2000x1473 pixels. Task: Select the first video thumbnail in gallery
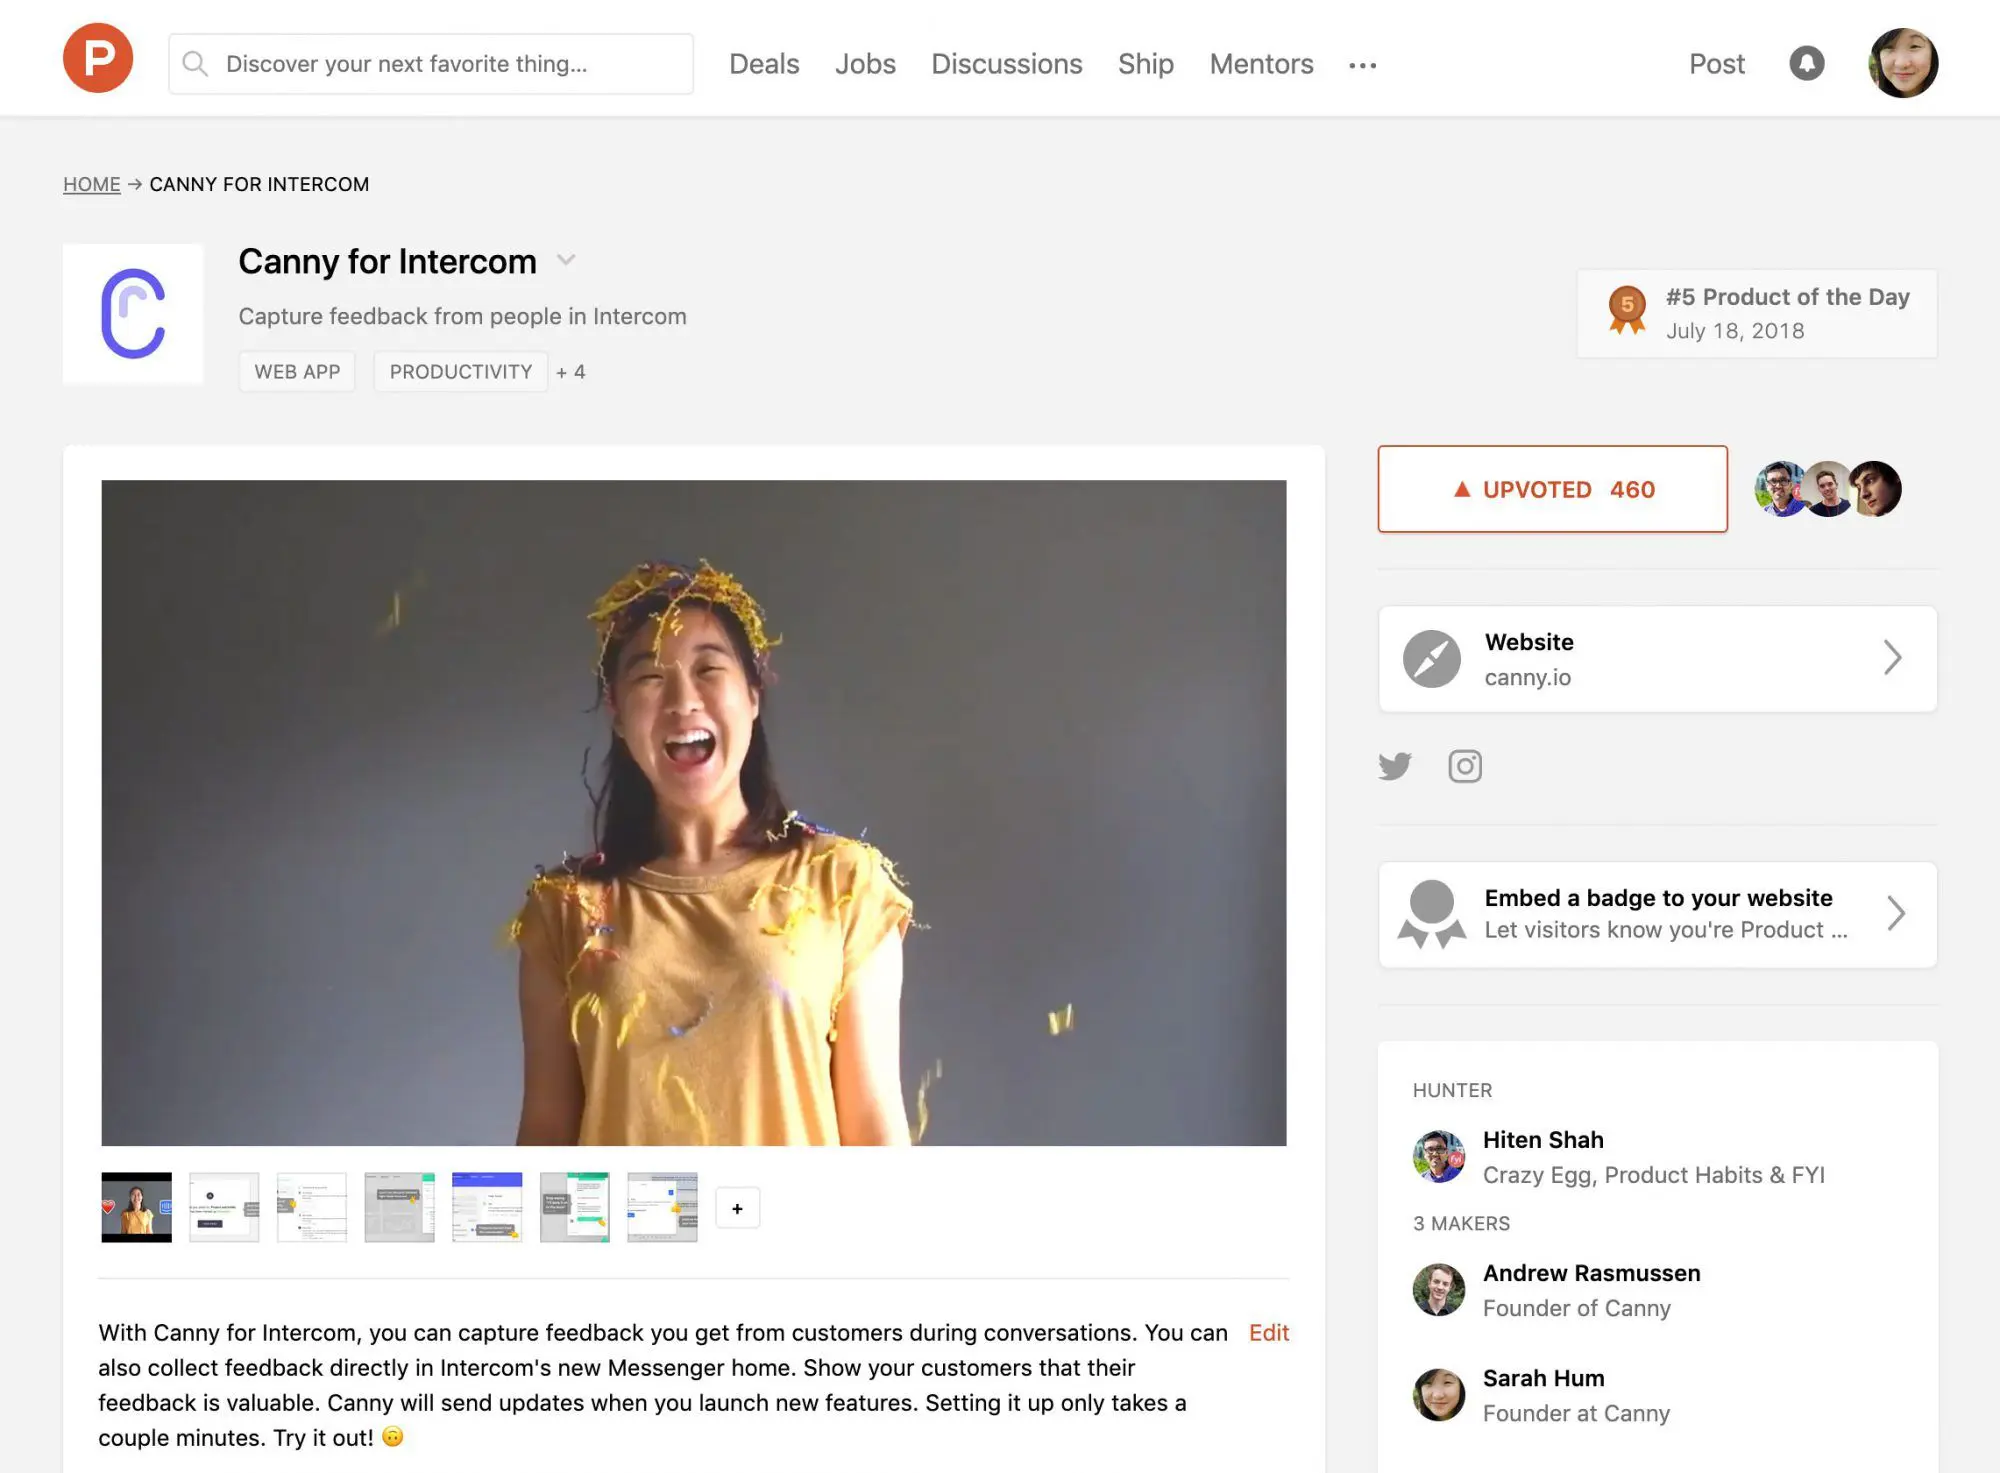tap(137, 1207)
